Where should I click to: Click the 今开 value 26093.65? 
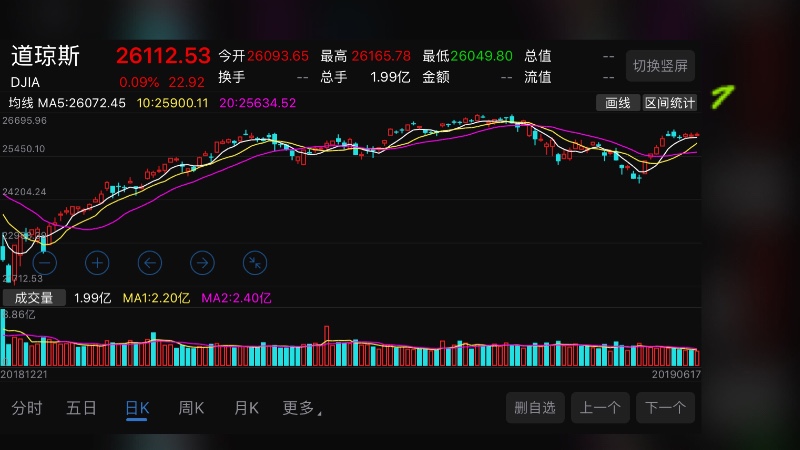(278, 56)
